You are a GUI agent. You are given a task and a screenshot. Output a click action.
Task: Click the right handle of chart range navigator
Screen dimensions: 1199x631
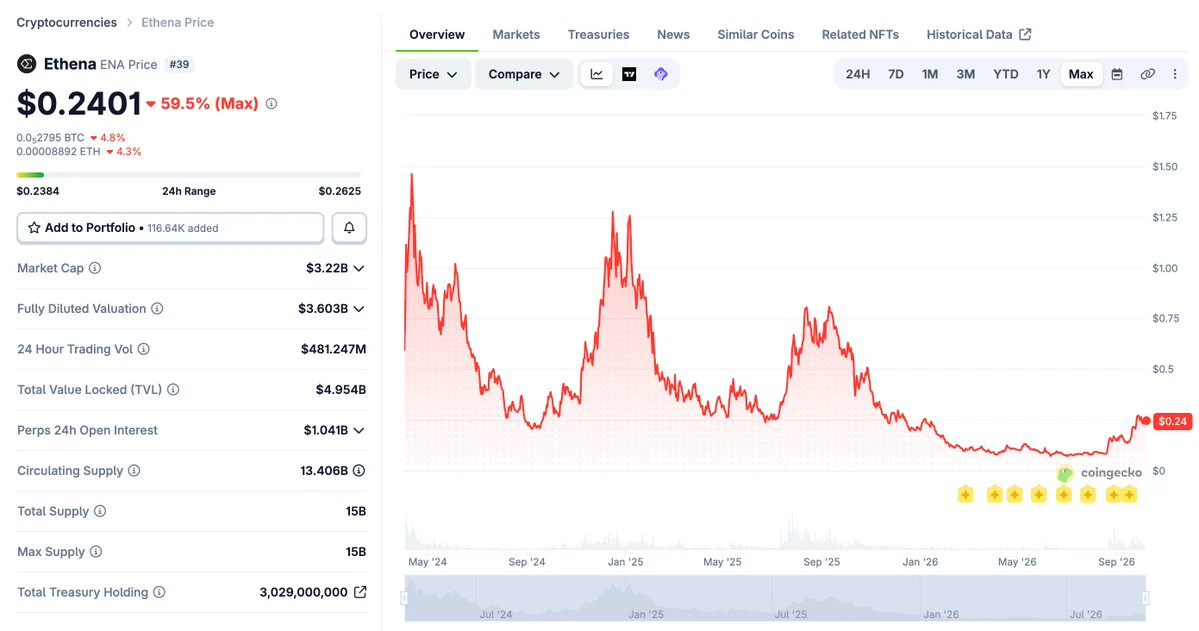[1145, 598]
